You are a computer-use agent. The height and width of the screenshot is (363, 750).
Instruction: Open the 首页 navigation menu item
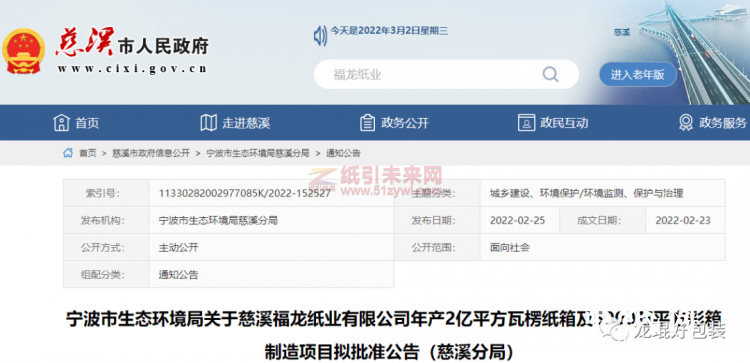(x=87, y=123)
